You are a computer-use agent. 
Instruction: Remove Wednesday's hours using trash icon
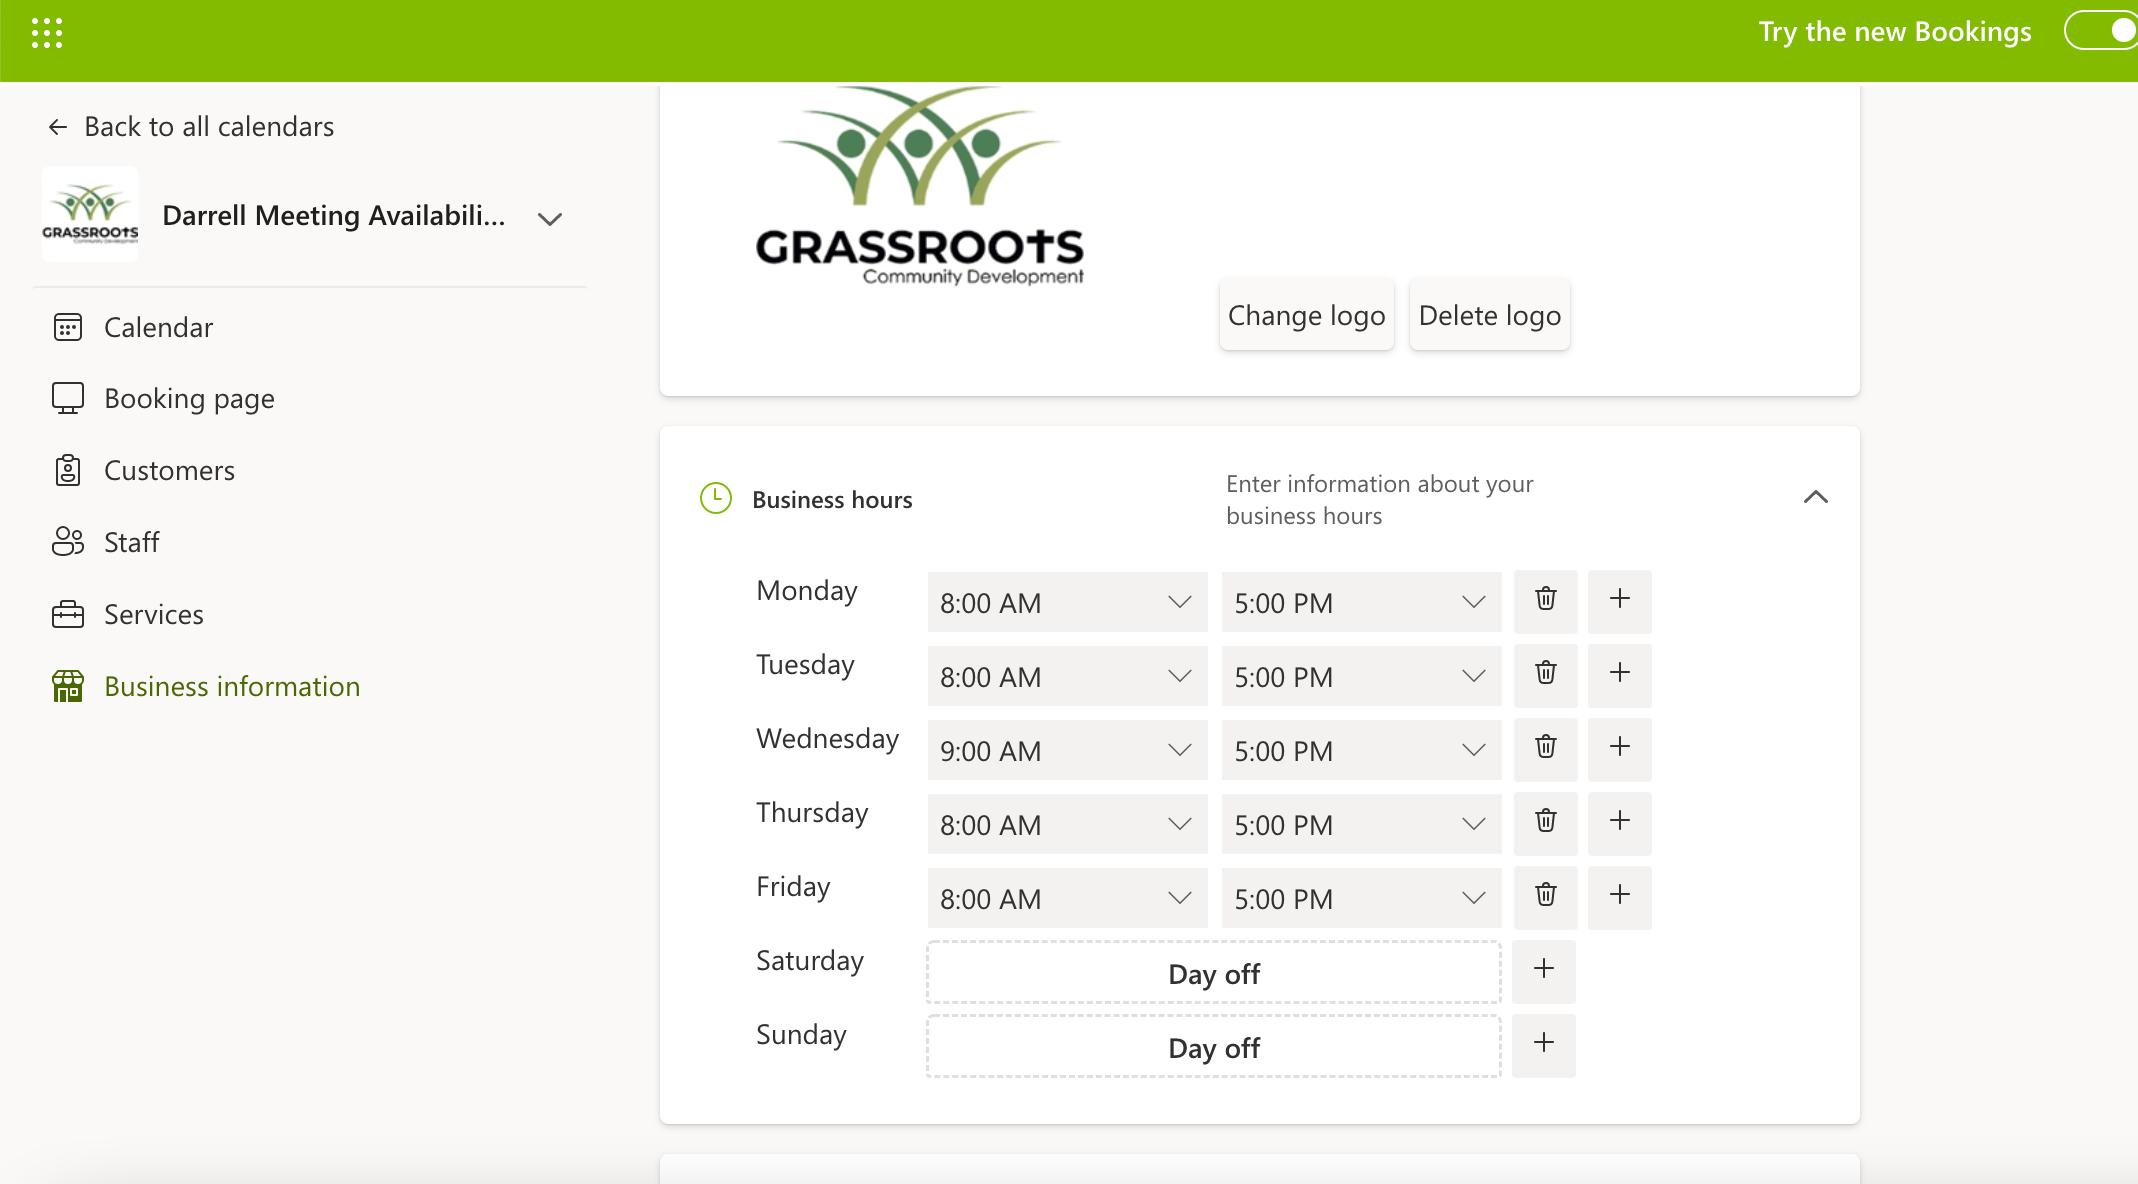pyautogui.click(x=1545, y=748)
